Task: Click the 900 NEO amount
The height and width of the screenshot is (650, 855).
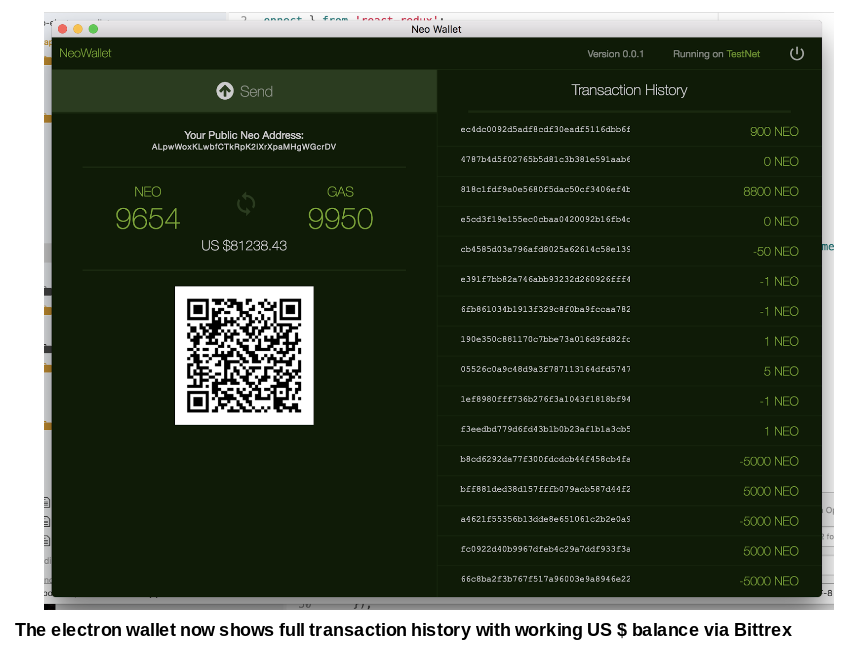Action: coord(774,131)
